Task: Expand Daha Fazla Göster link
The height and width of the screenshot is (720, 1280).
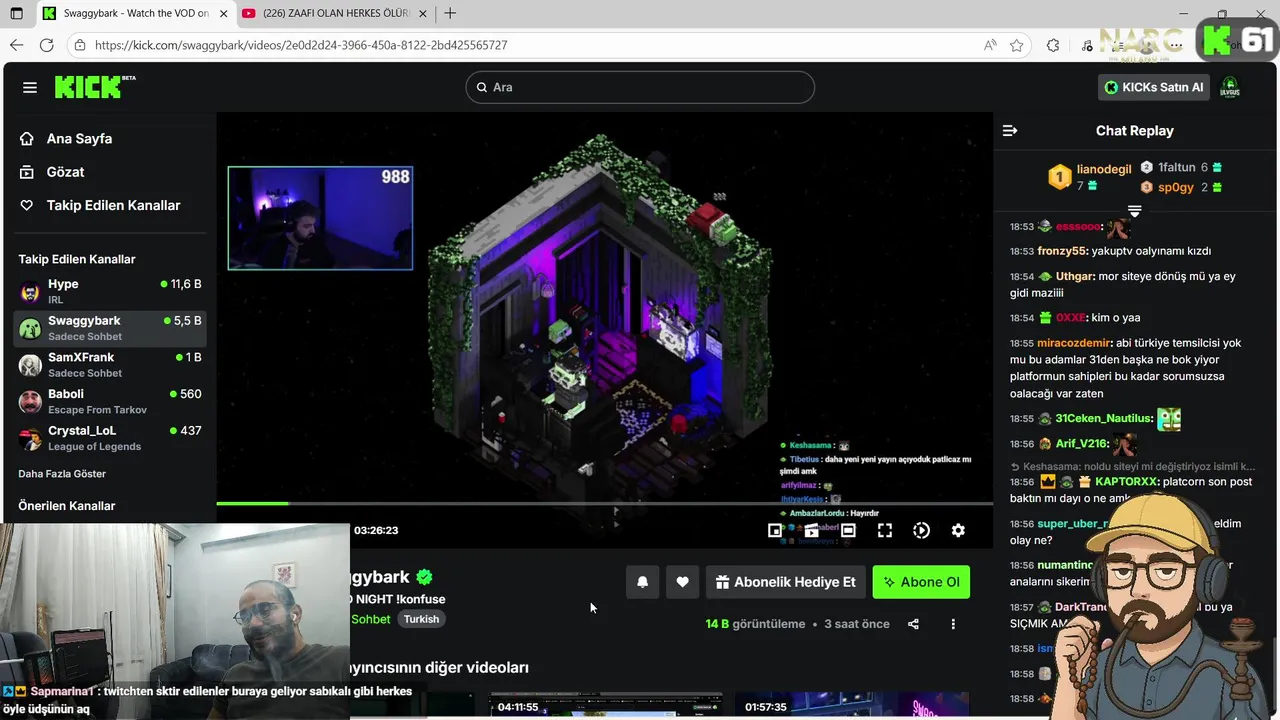Action: 62,474
